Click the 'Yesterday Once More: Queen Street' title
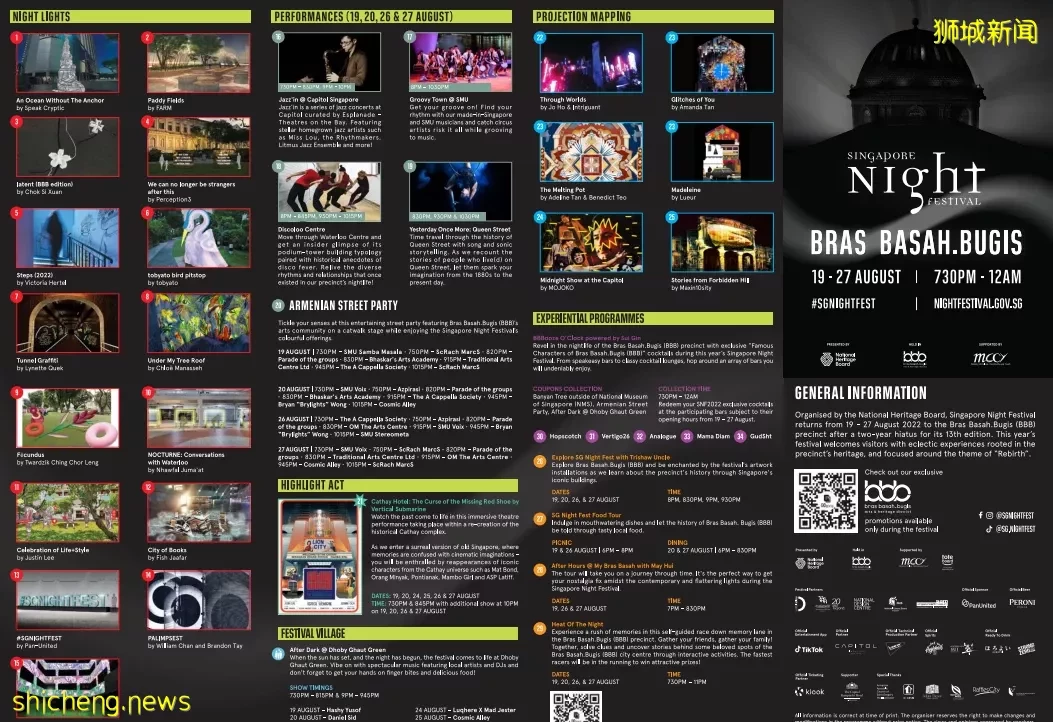Image resolution: width=1053 pixels, height=722 pixels. click(460, 230)
